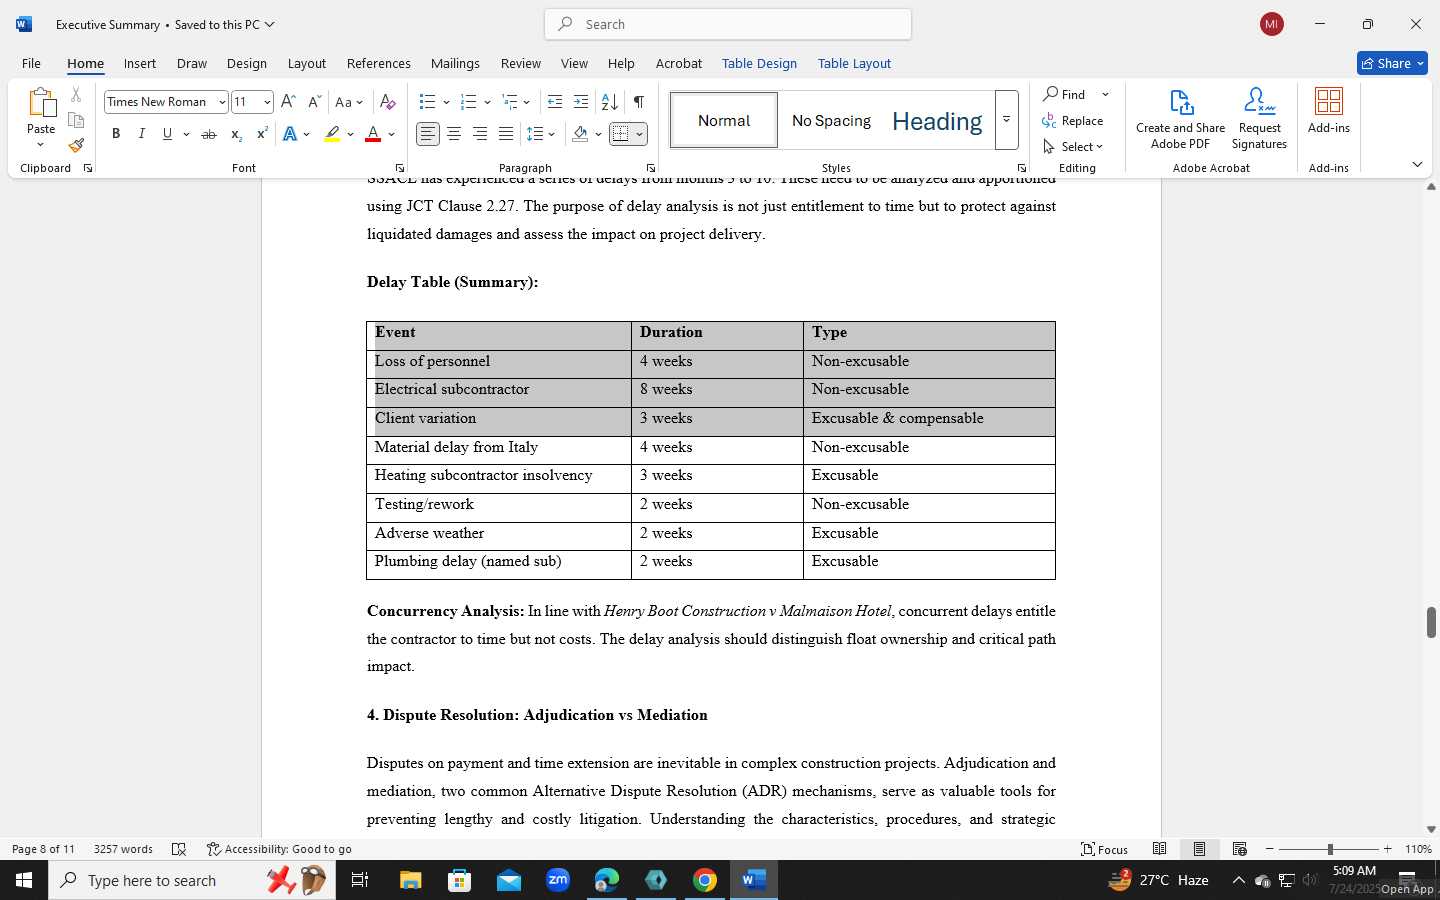This screenshot has width=1440, height=900.
Task: Open the font size dropdown
Action: click(267, 102)
